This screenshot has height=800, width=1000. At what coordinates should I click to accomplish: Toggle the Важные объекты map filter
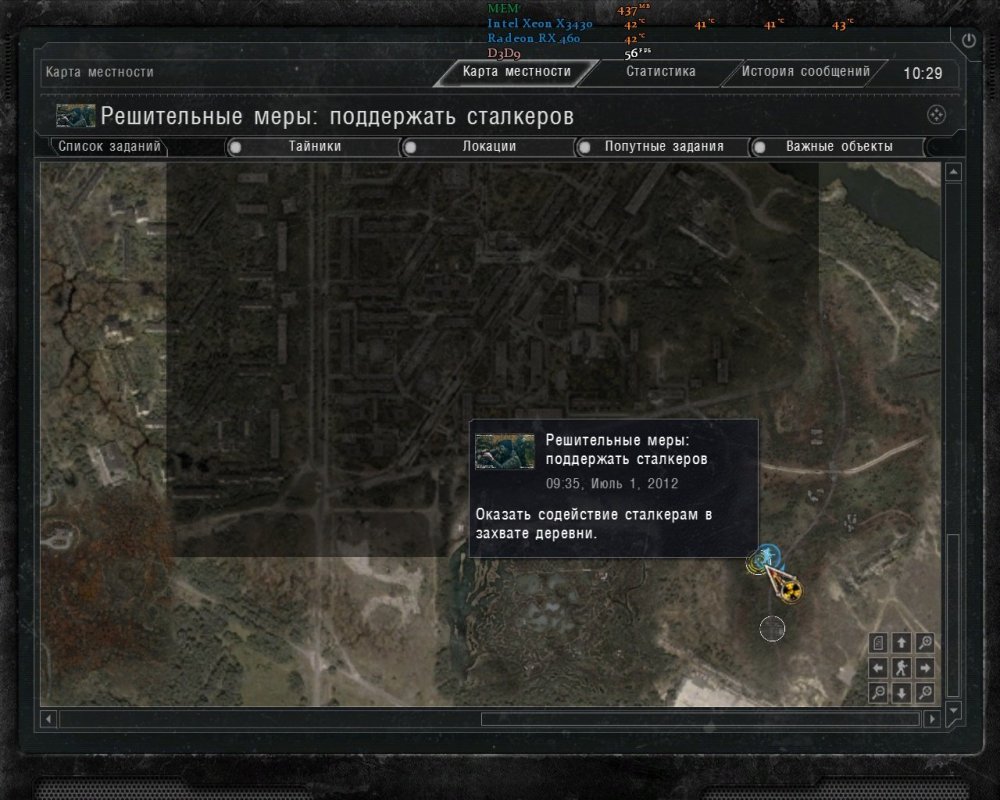click(x=838, y=147)
